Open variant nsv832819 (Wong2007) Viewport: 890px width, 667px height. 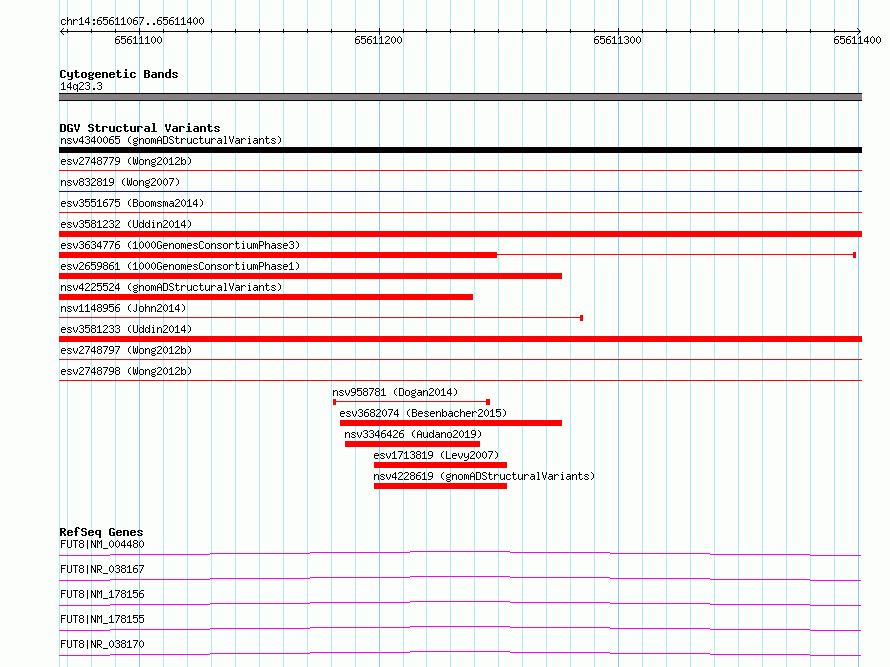click(x=120, y=182)
